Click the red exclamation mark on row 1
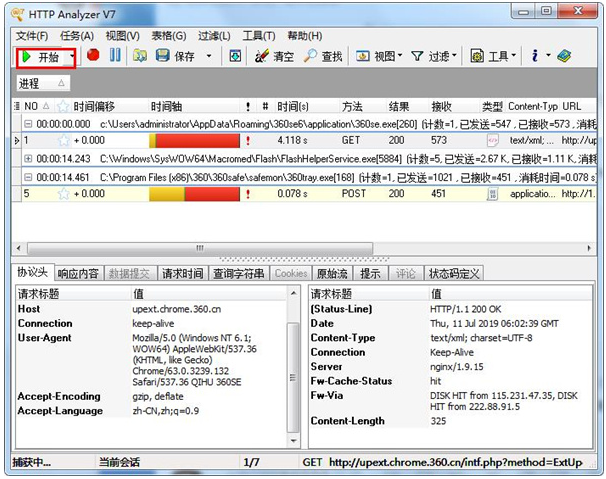This screenshot has height=479, width=606. coord(248,141)
